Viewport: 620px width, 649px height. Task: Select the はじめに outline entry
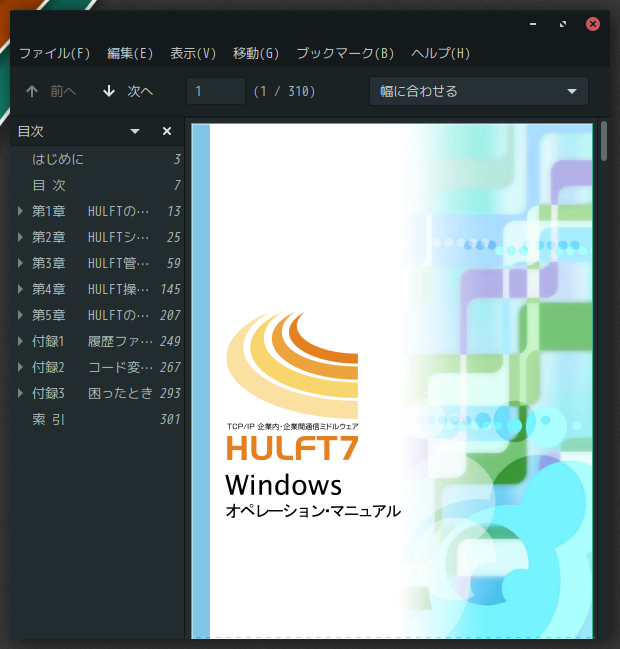click(x=98, y=159)
